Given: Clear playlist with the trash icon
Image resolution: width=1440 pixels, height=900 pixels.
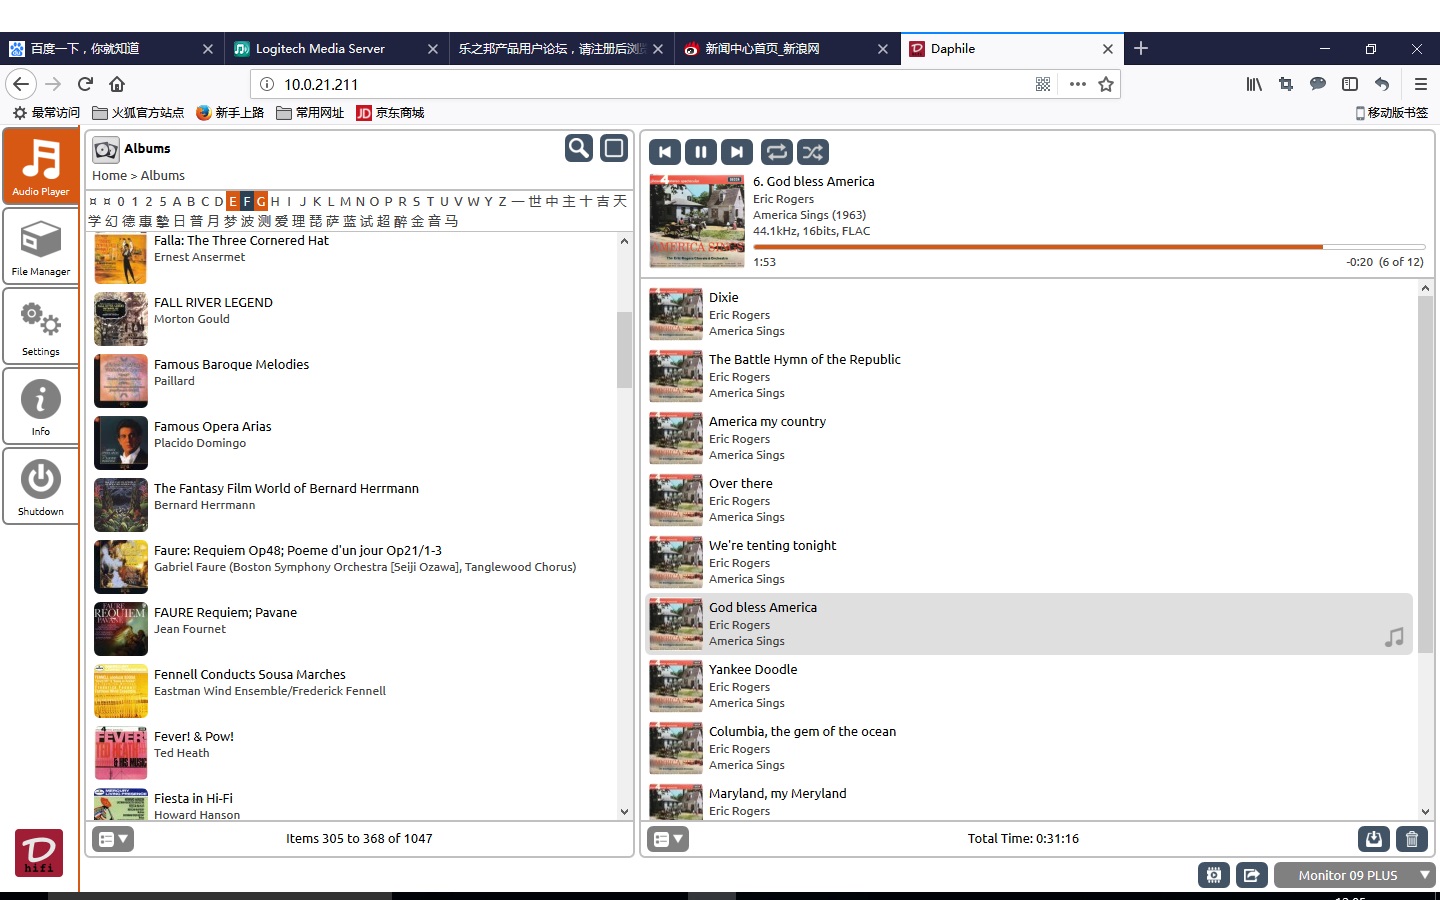Looking at the screenshot, I should click(x=1412, y=839).
